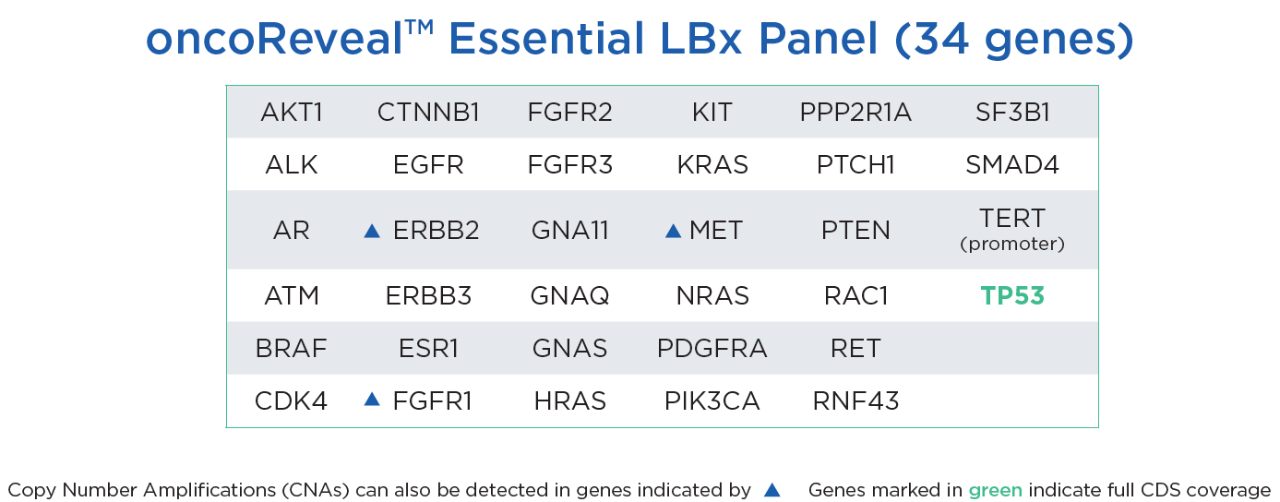The height and width of the screenshot is (502, 1280).
Task: Select the KRAS gene entry
Action: click(x=712, y=165)
